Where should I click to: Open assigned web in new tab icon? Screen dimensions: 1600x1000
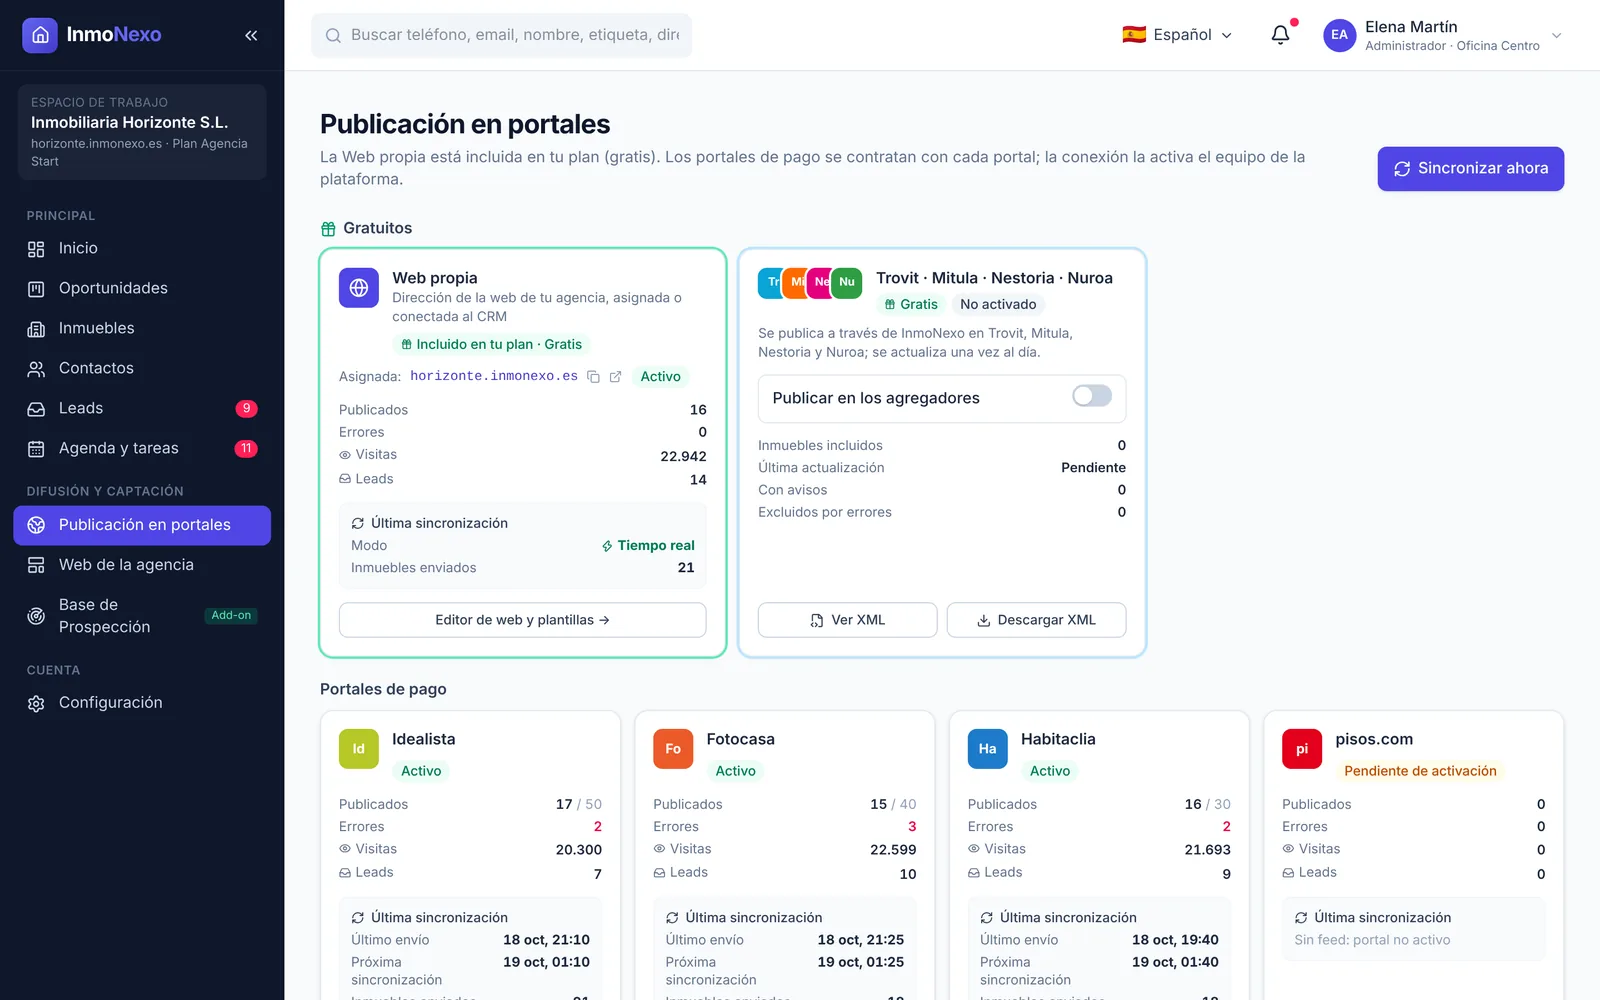coord(616,377)
